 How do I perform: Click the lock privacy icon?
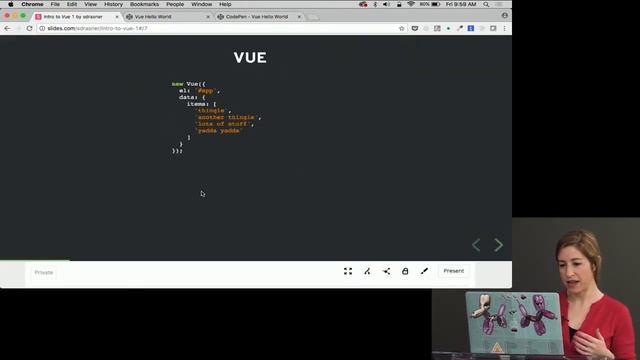click(x=405, y=271)
